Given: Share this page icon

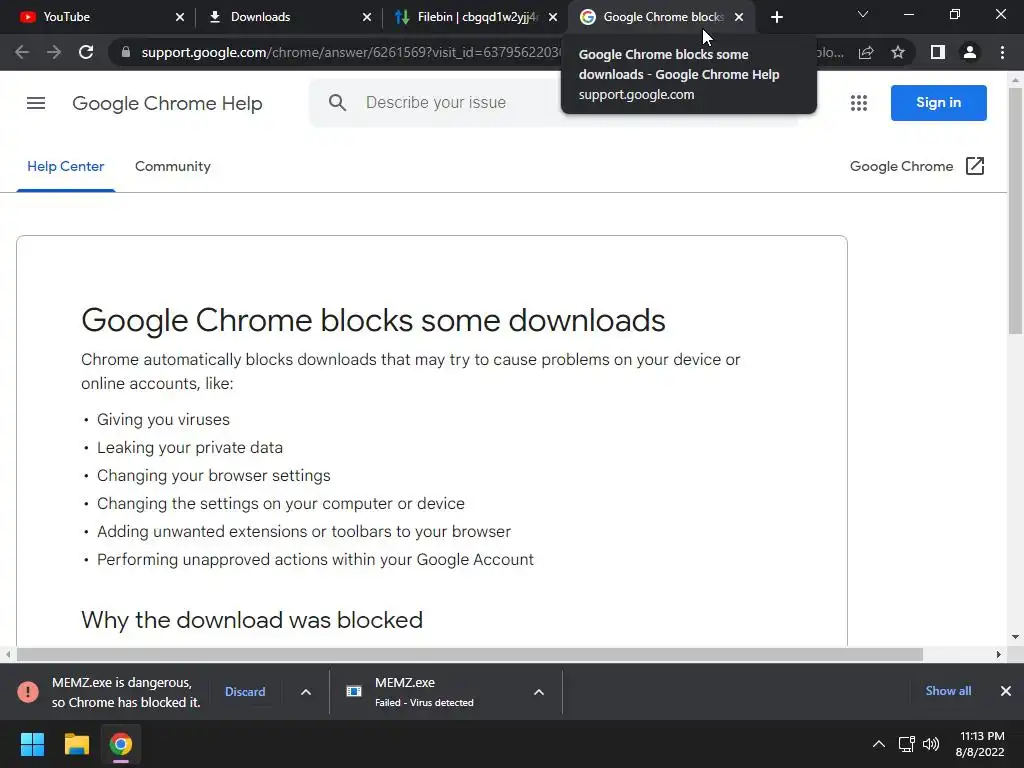Looking at the screenshot, I should pyautogui.click(x=866, y=52).
